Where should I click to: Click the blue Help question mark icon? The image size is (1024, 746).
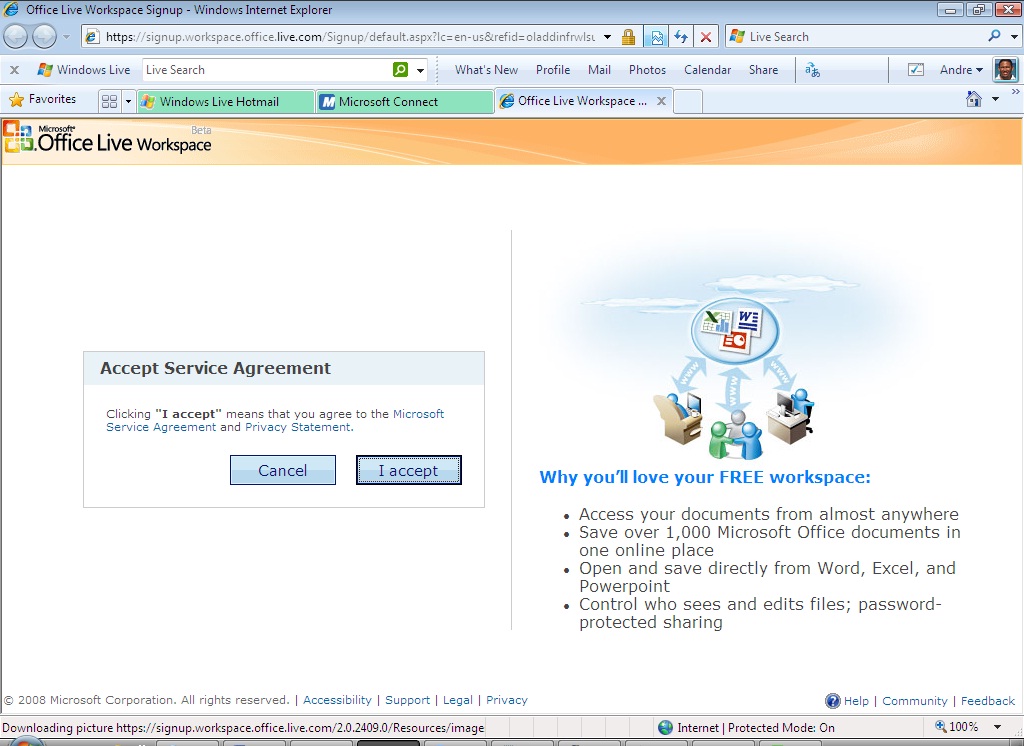tap(833, 701)
